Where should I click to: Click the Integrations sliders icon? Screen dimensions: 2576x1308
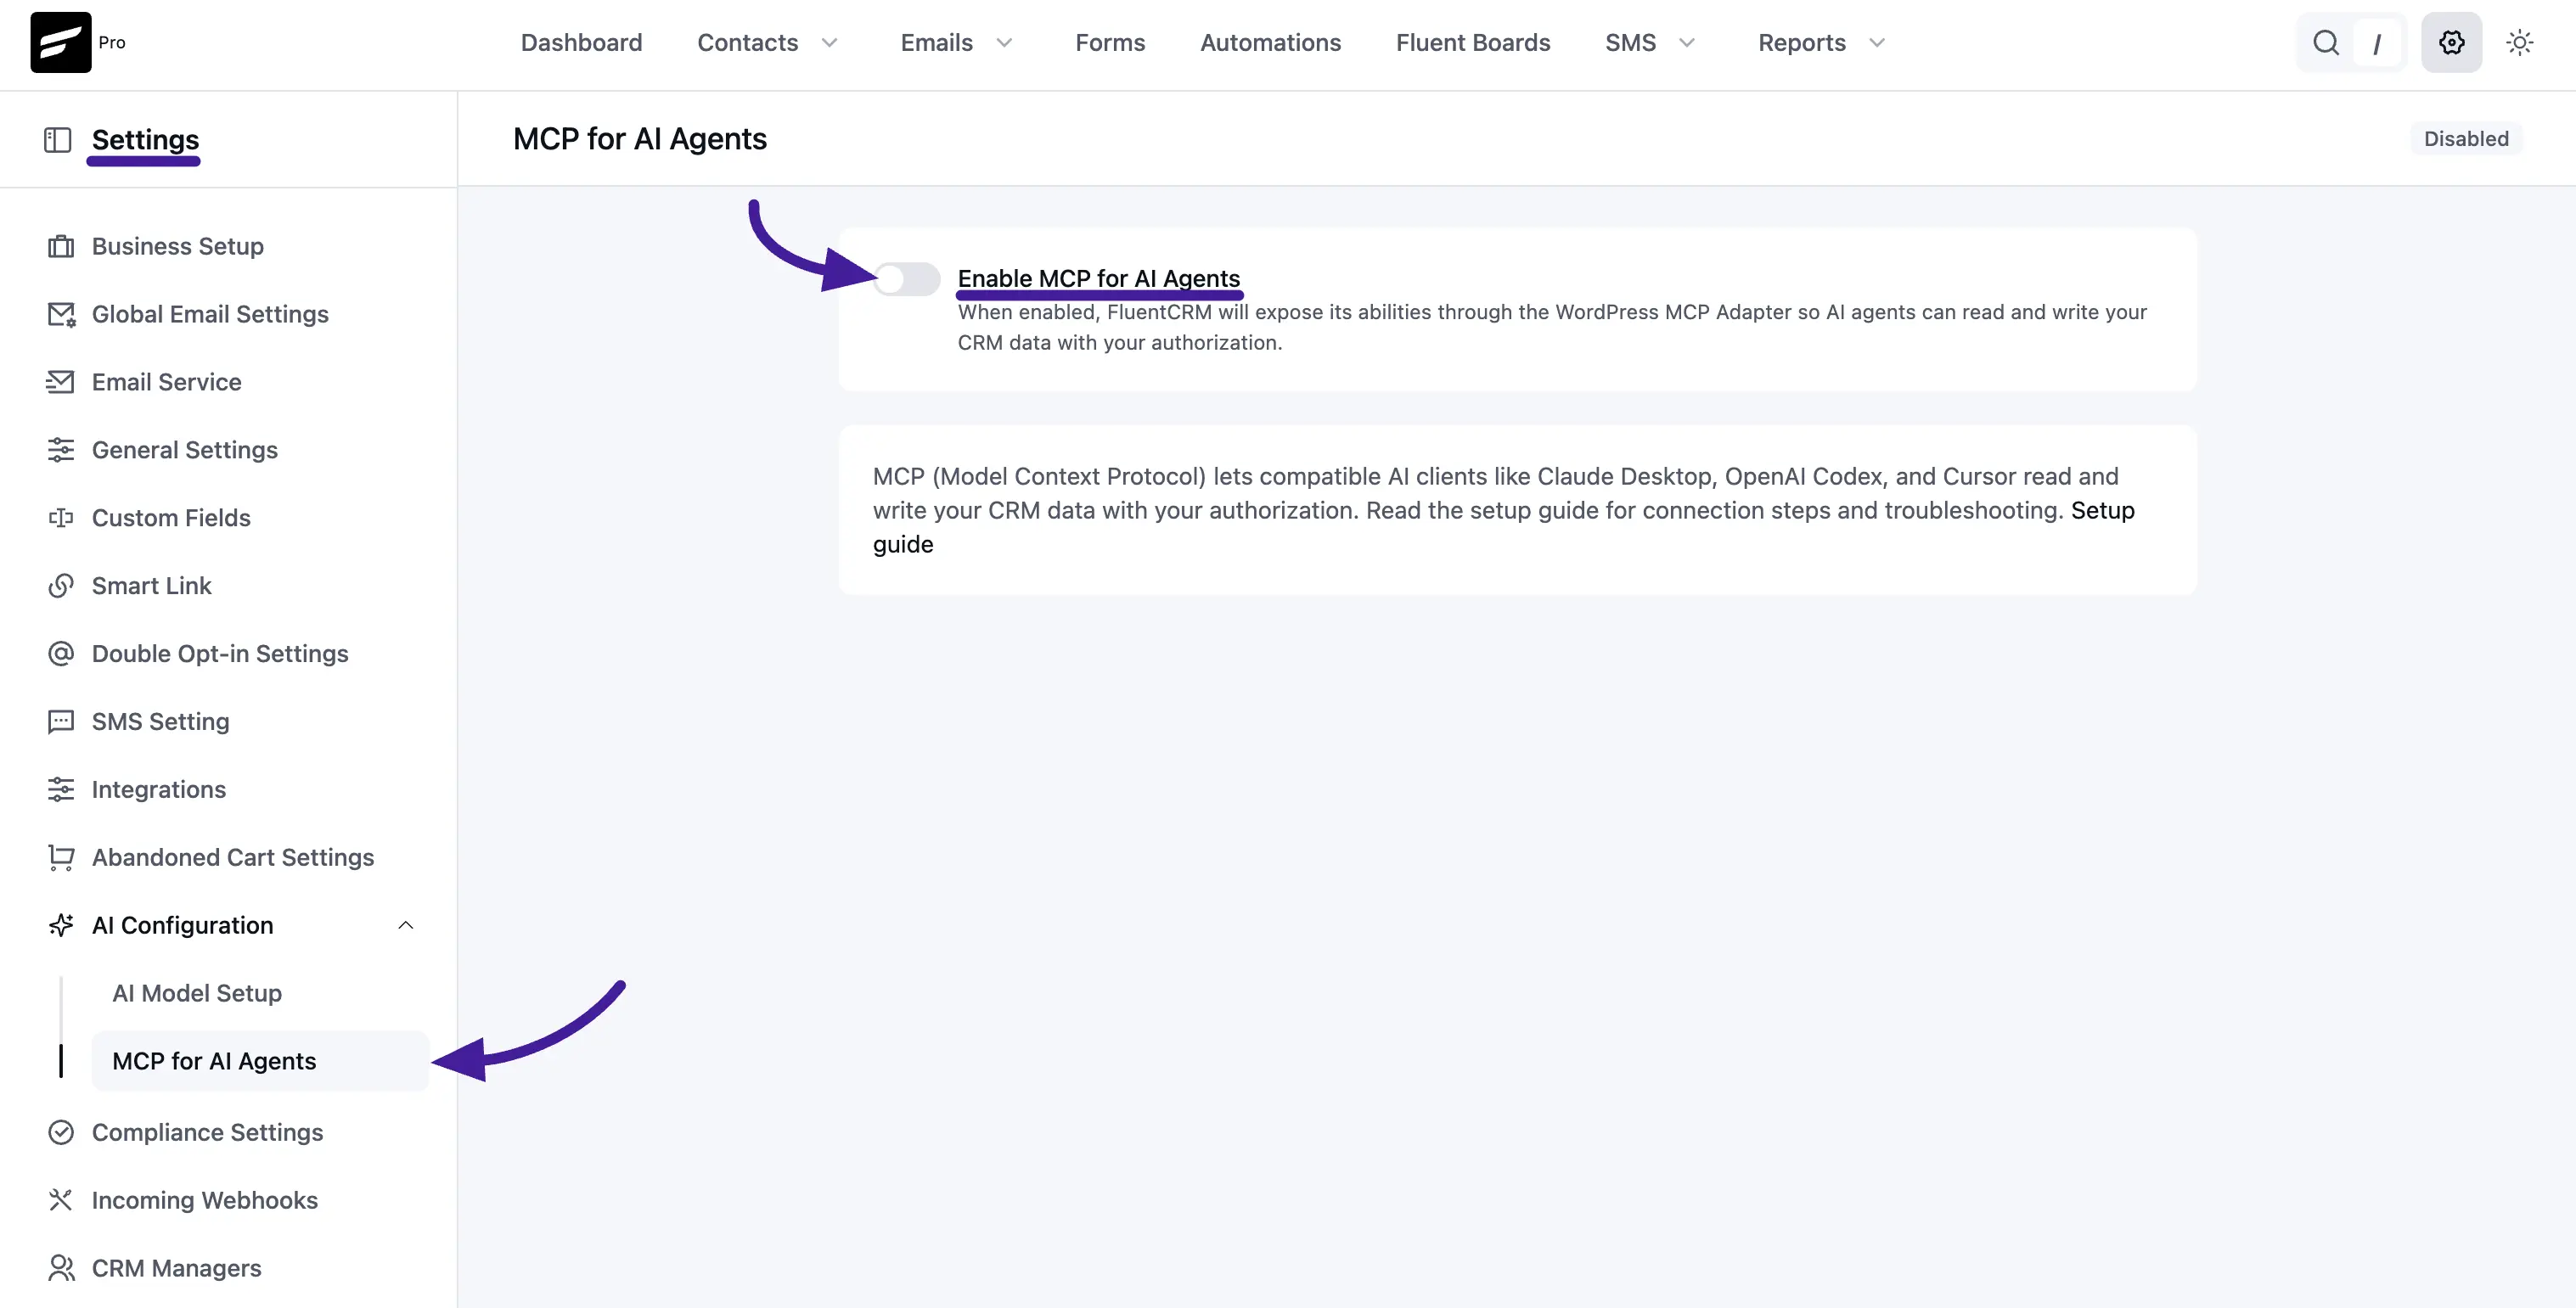(61, 789)
